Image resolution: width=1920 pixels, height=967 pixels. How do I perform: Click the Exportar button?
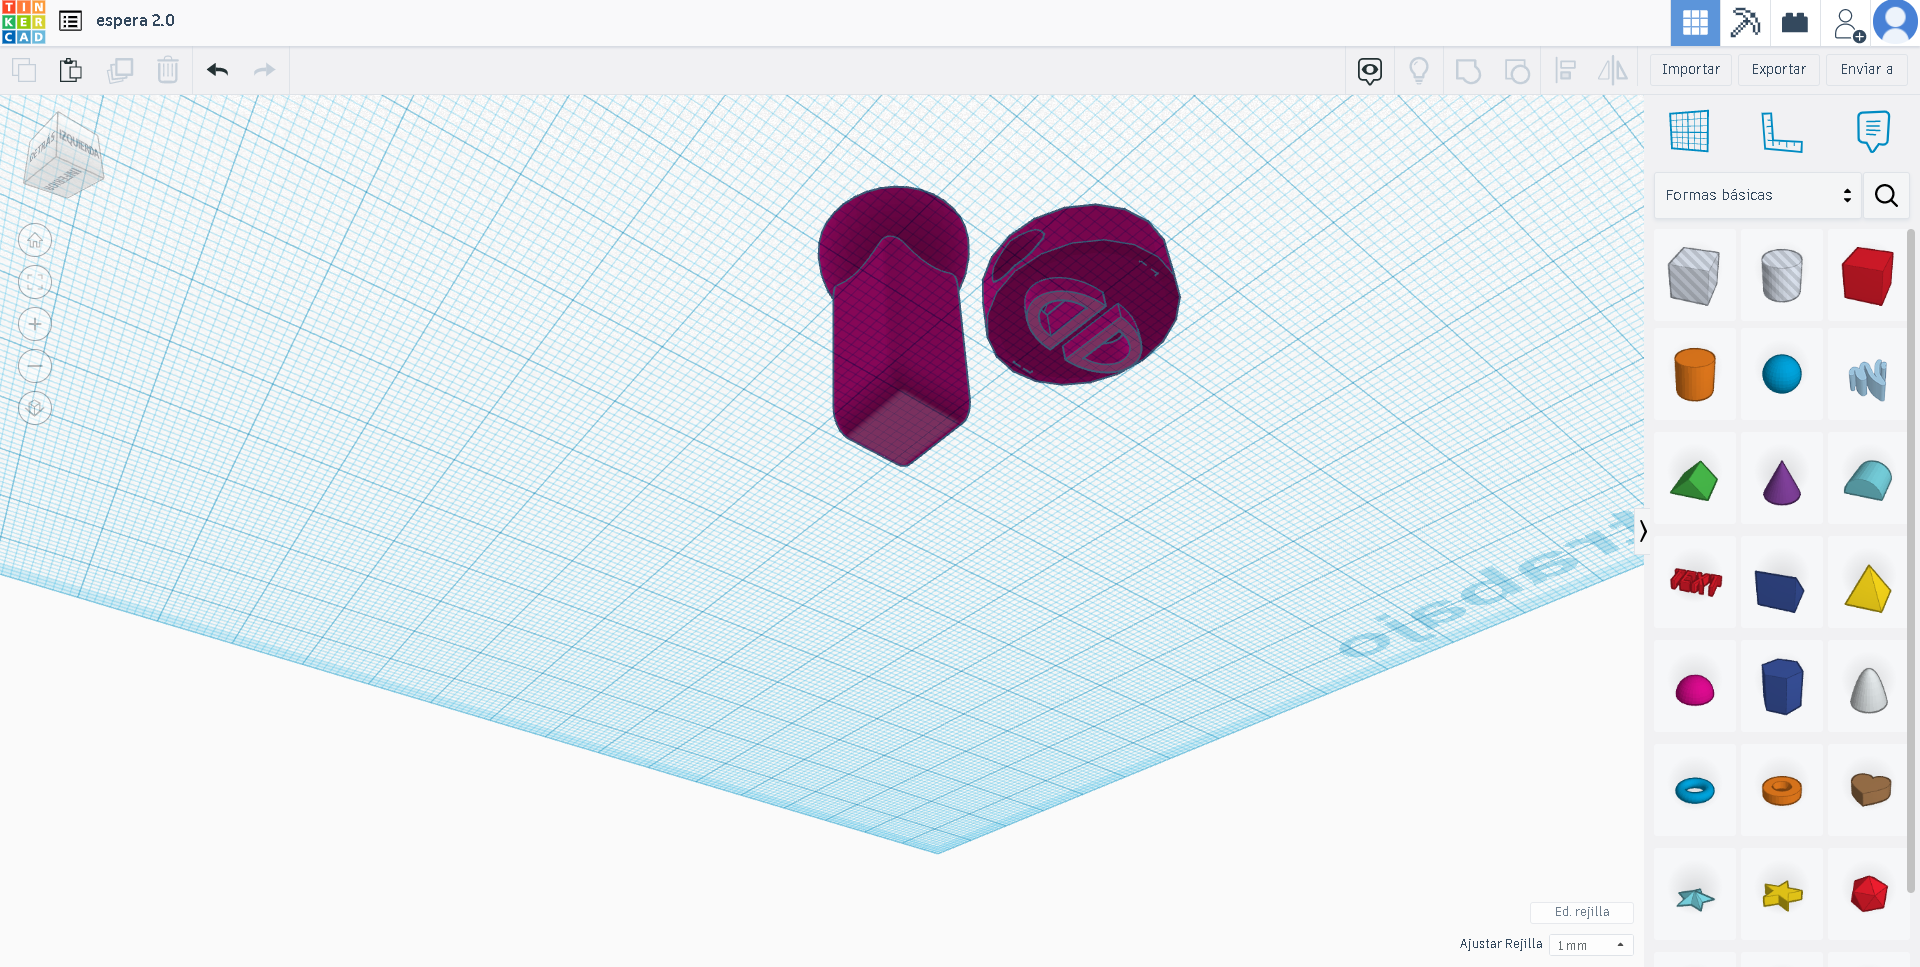click(1779, 70)
